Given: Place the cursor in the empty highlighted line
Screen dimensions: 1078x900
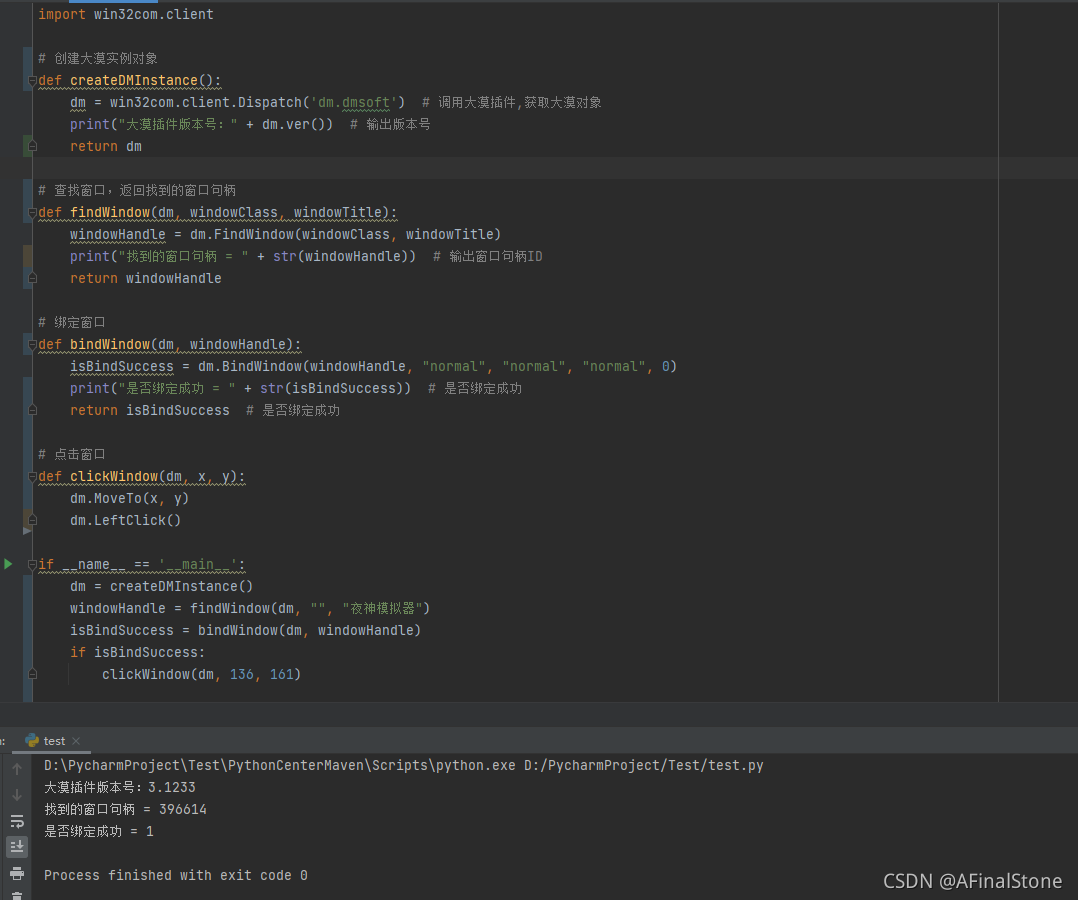Looking at the screenshot, I should (x=500, y=168).
